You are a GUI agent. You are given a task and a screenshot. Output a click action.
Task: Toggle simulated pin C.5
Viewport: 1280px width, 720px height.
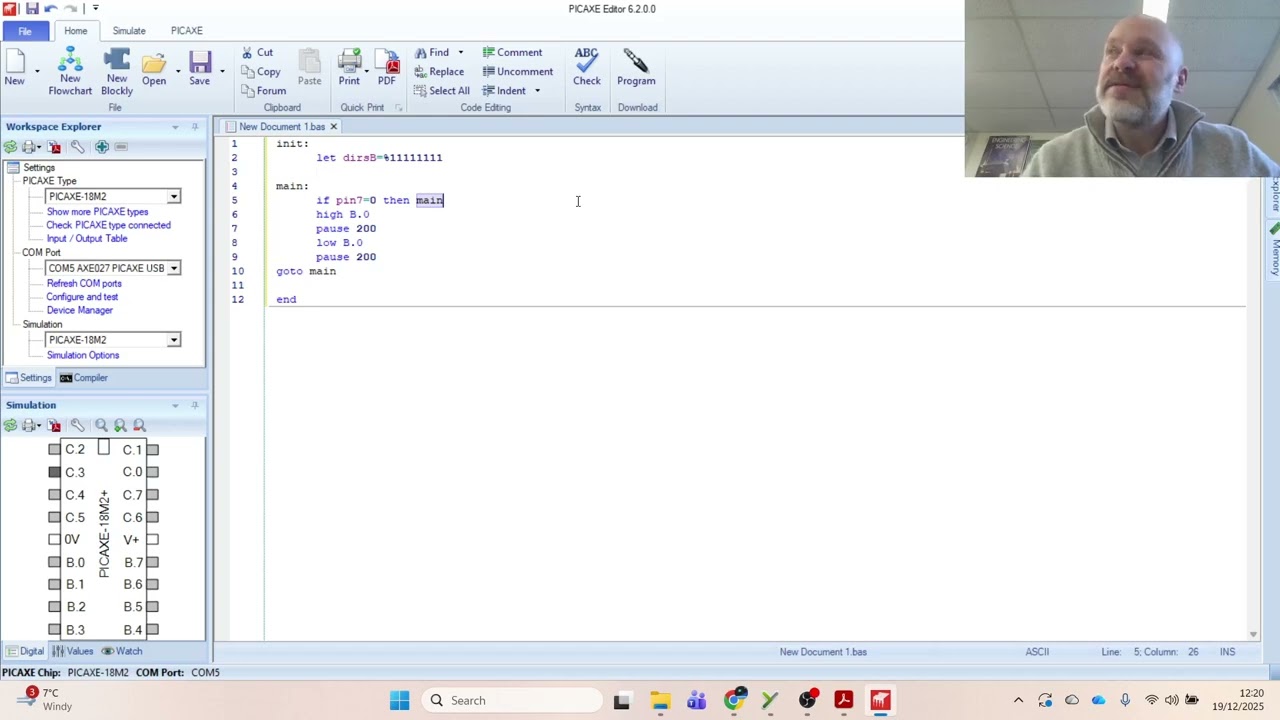coord(54,517)
